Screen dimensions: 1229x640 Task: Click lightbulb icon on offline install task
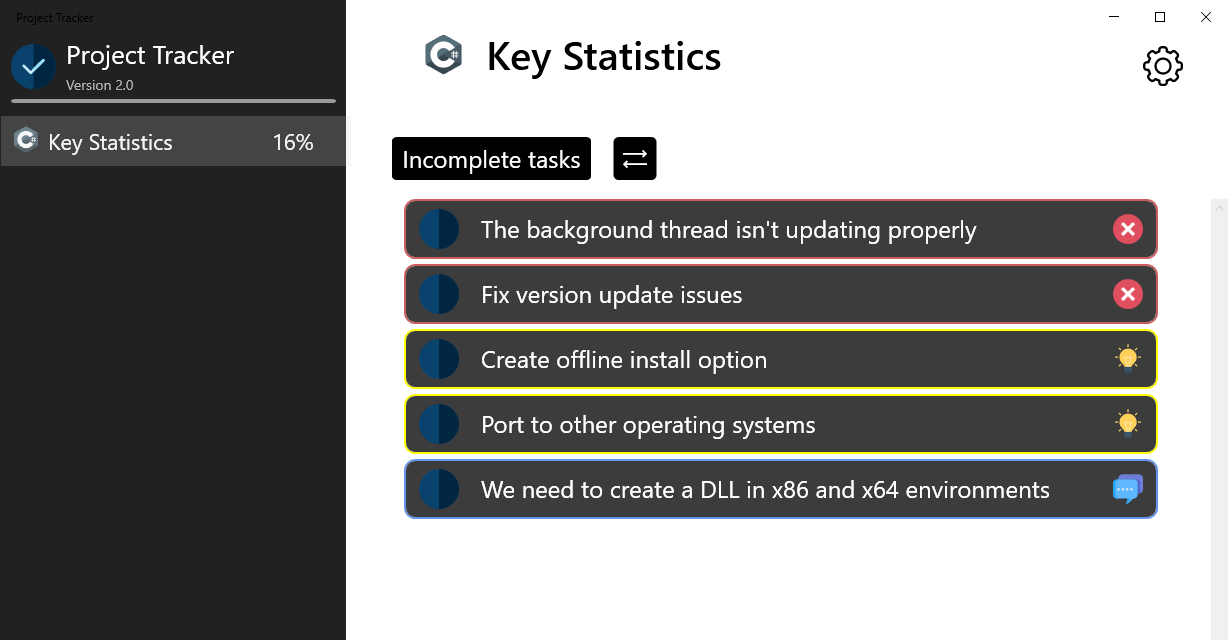coord(1127,359)
